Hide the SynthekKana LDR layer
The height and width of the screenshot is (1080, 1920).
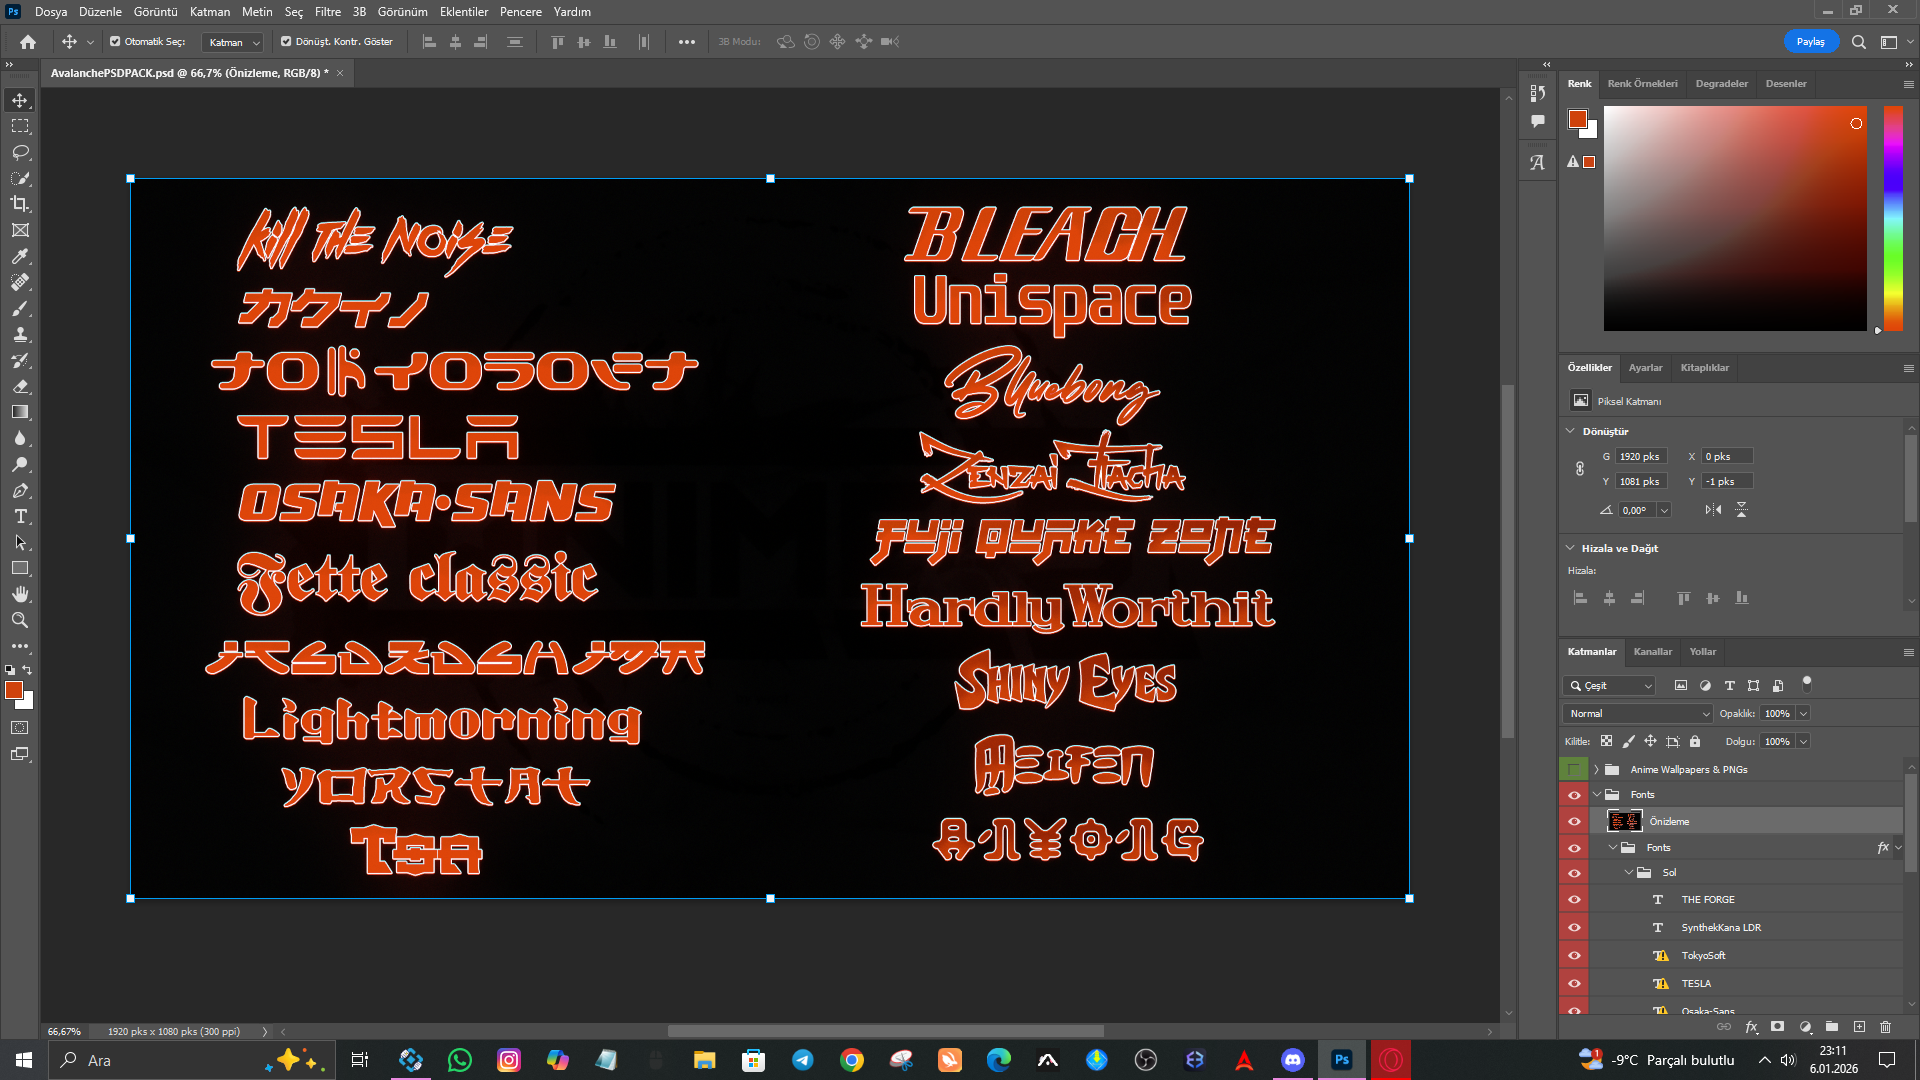(1574, 928)
